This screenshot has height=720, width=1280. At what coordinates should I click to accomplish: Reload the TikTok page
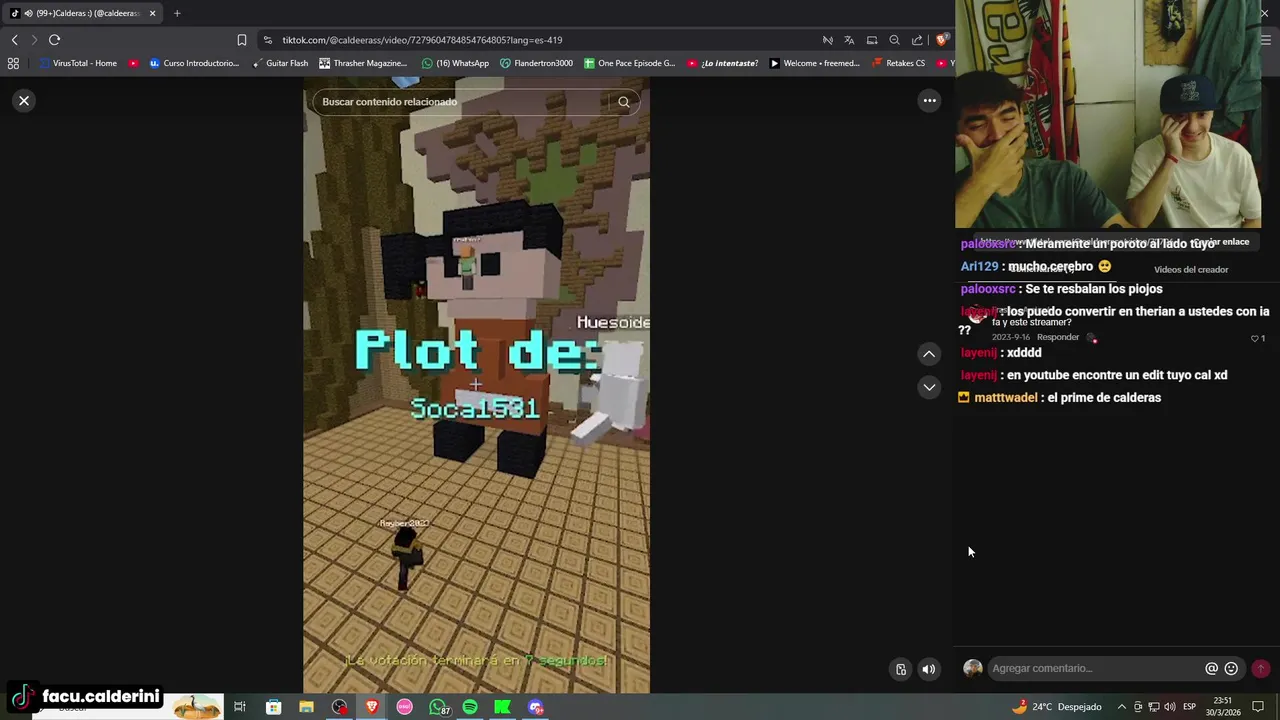point(54,40)
